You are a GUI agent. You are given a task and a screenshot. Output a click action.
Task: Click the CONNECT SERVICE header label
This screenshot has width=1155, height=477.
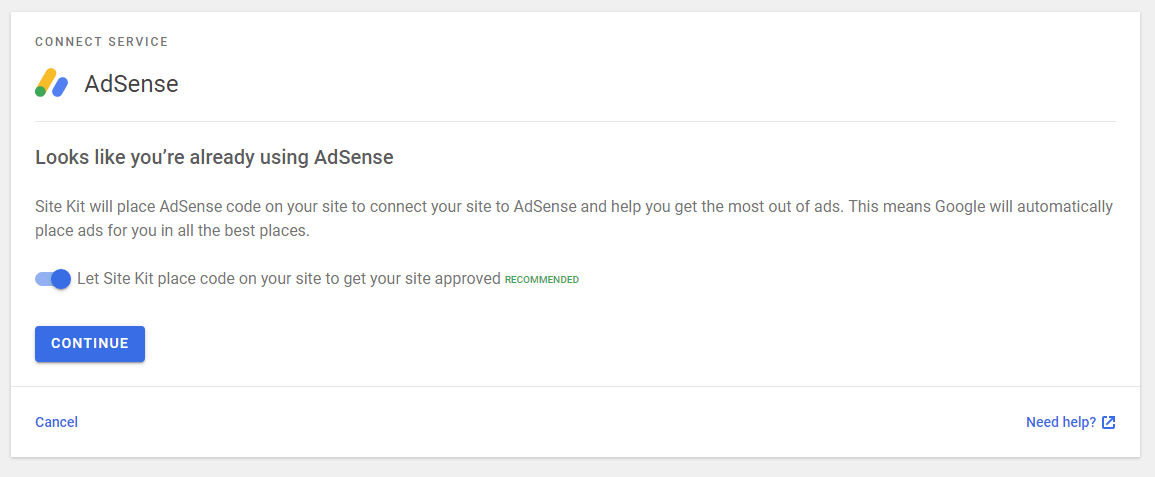click(102, 42)
